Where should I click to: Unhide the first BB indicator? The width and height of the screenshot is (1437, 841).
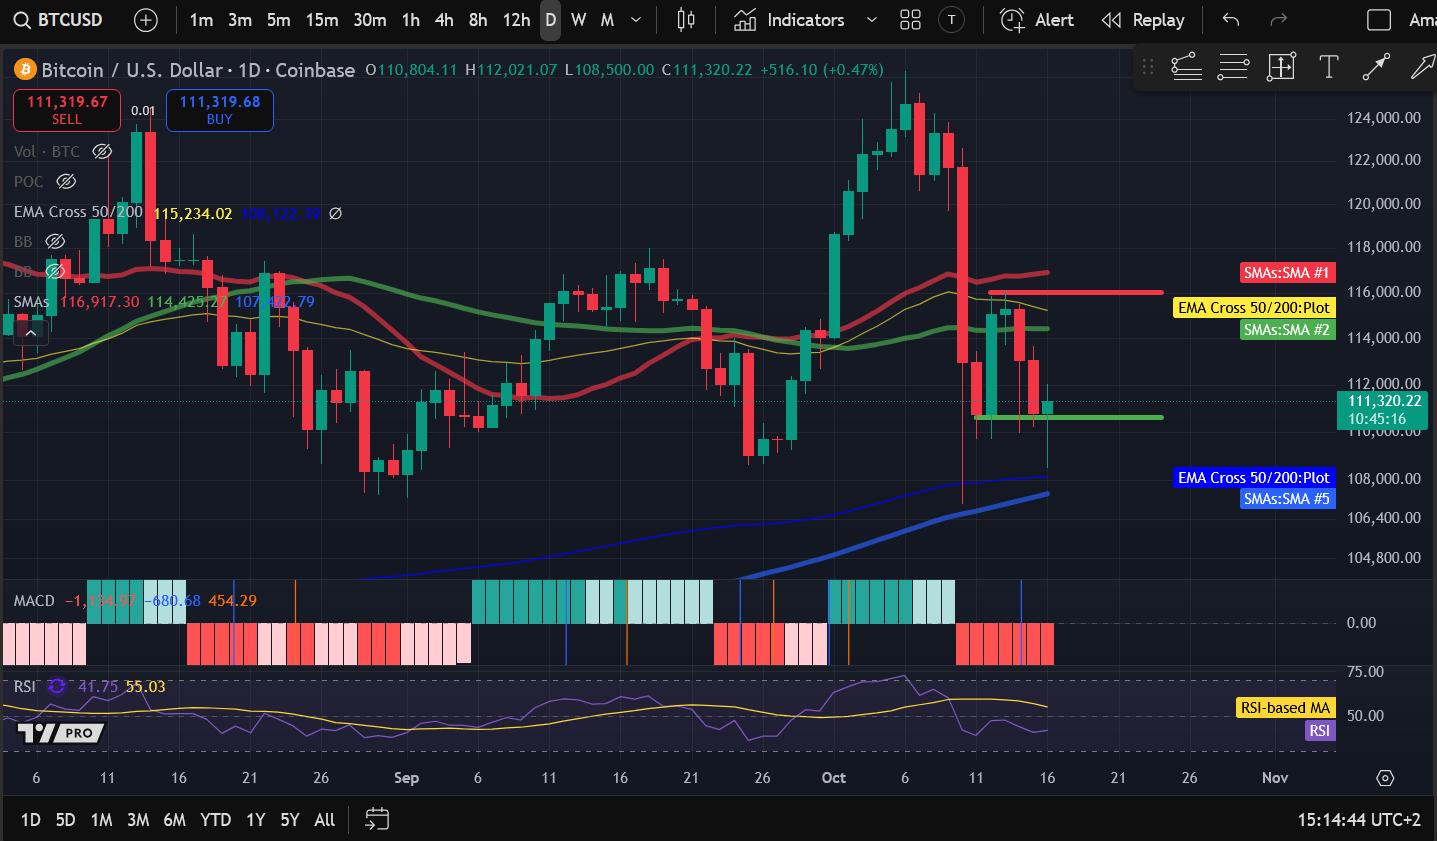click(55, 242)
